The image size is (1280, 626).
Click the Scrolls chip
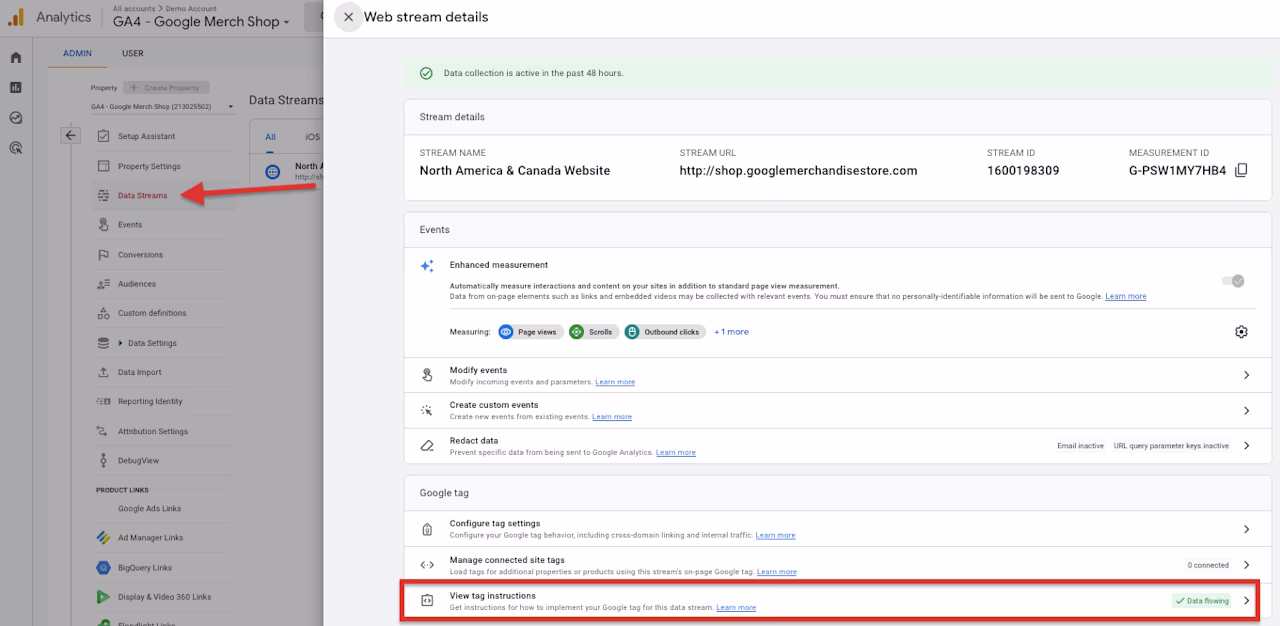pyautogui.click(x=592, y=332)
